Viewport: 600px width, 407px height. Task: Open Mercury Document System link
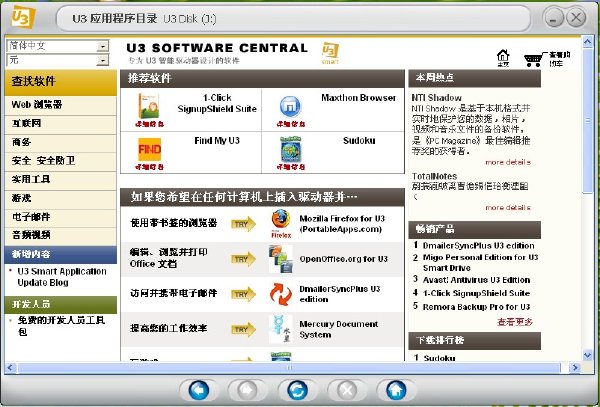tap(339, 329)
